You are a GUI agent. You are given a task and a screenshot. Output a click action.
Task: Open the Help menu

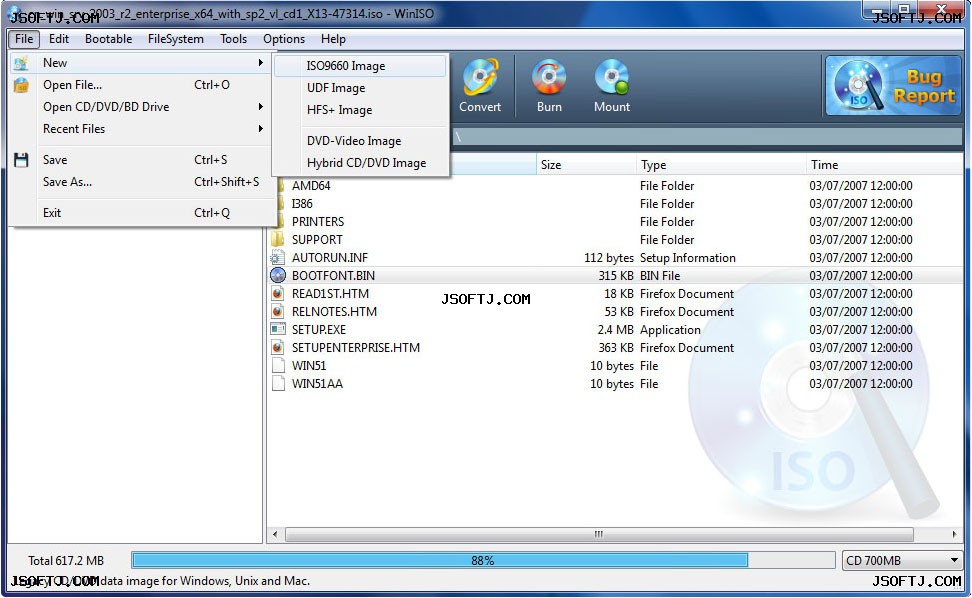coord(333,39)
